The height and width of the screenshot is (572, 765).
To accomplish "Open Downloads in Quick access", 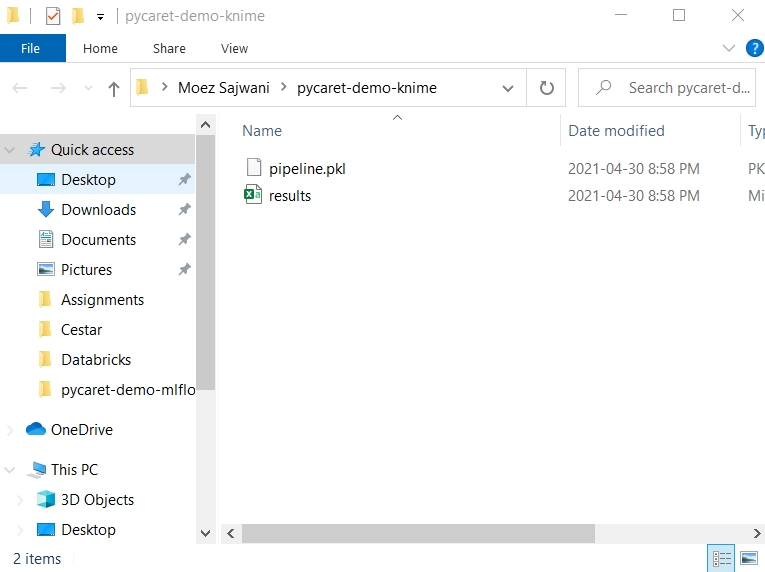I will click(98, 210).
